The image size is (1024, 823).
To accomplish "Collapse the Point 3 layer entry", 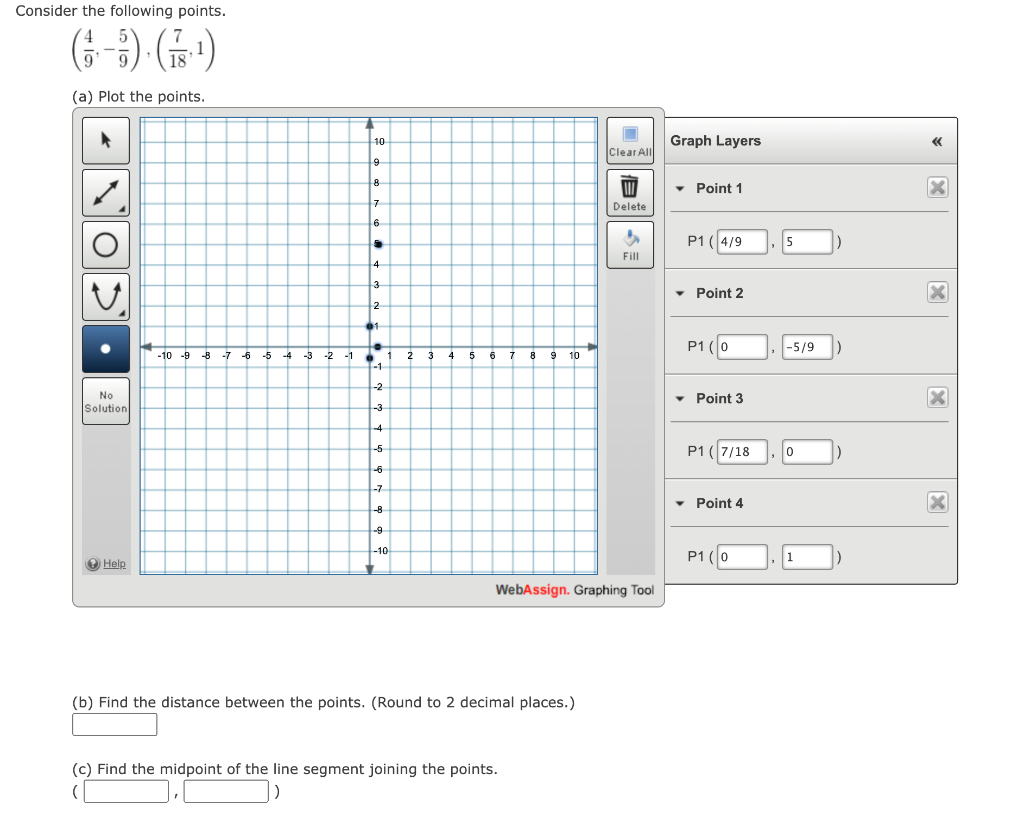I will [679, 398].
